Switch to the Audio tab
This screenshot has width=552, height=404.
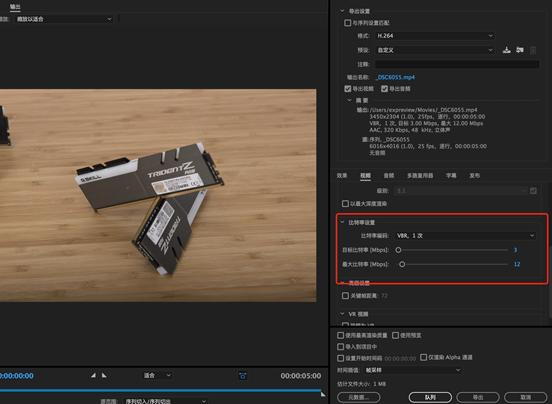(x=389, y=175)
